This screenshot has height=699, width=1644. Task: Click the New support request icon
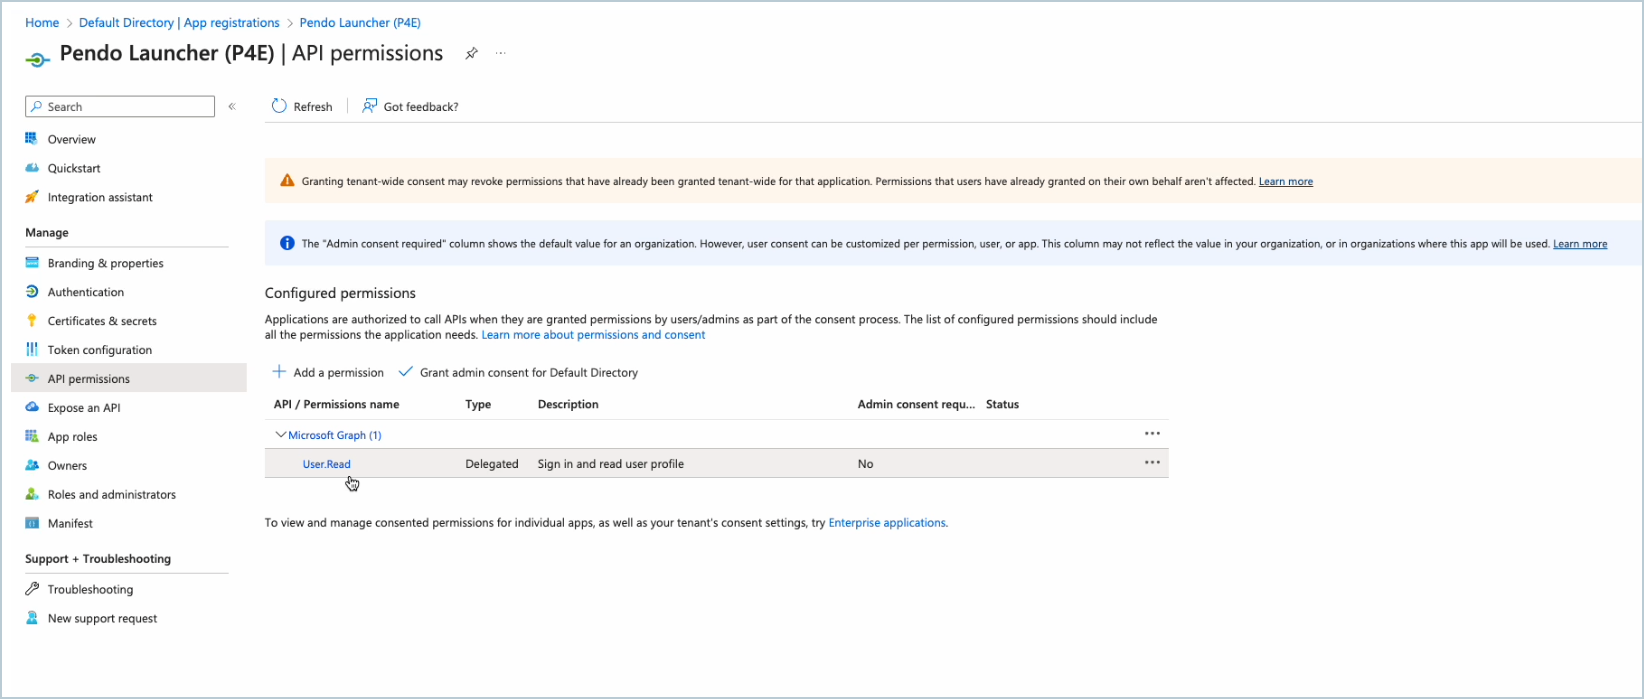tap(31, 618)
